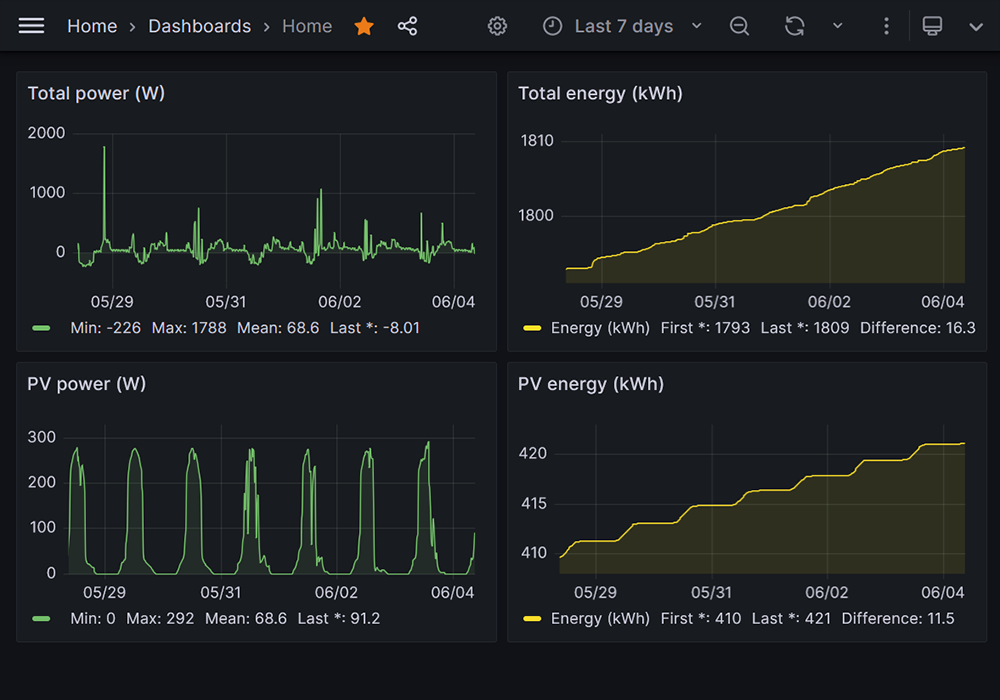This screenshot has width=1000, height=700.
Task: Click the yellow PV energy legend color swatch
Action: 532,618
